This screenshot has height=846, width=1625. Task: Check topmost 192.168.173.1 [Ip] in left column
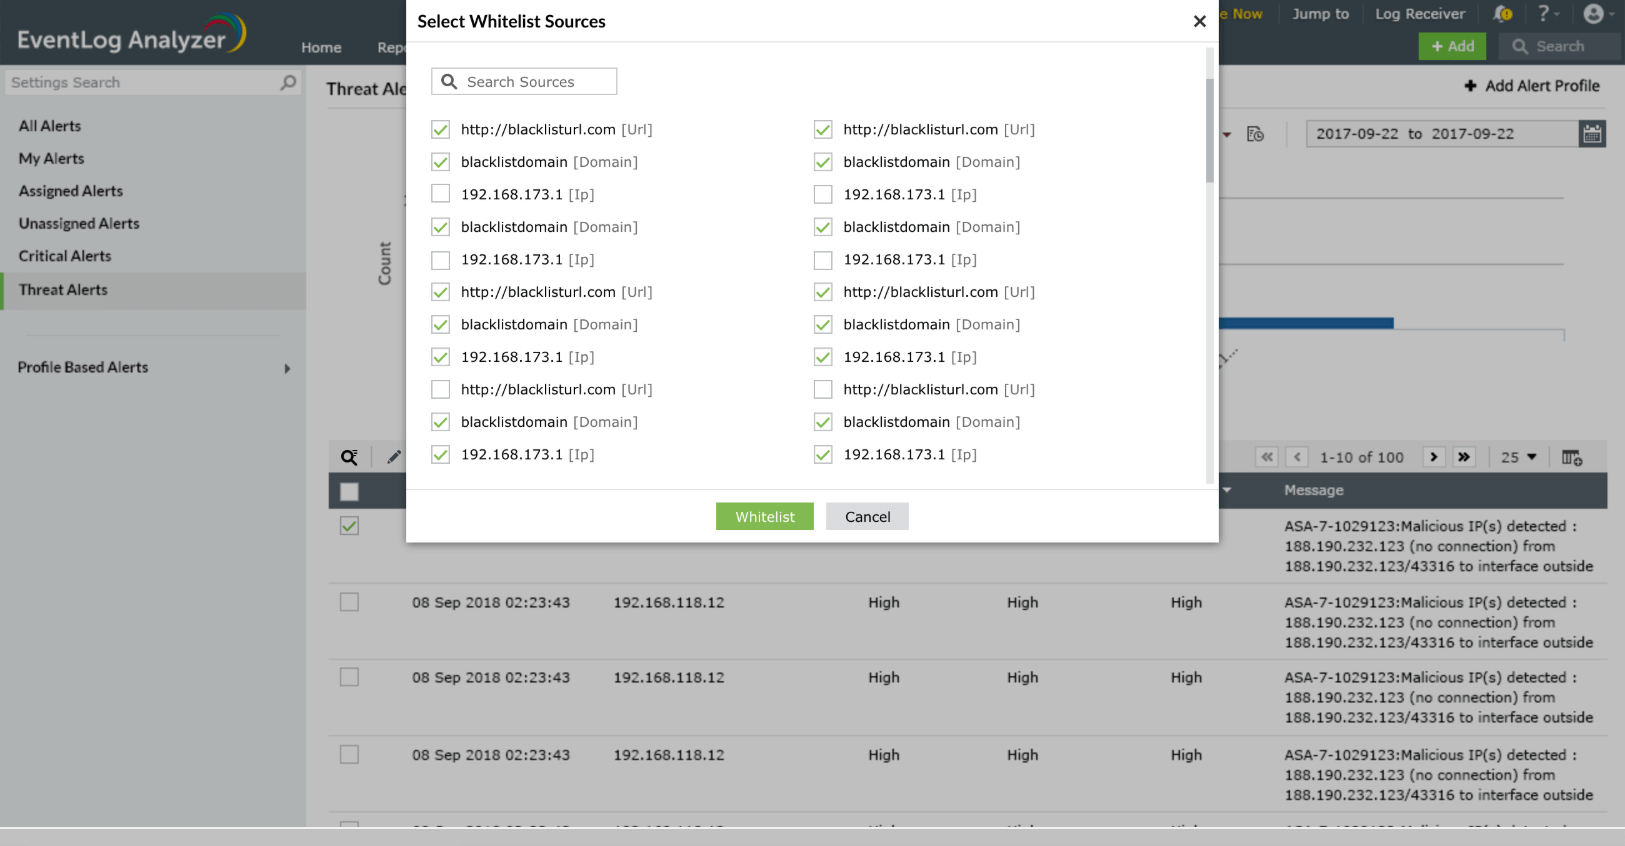440,194
